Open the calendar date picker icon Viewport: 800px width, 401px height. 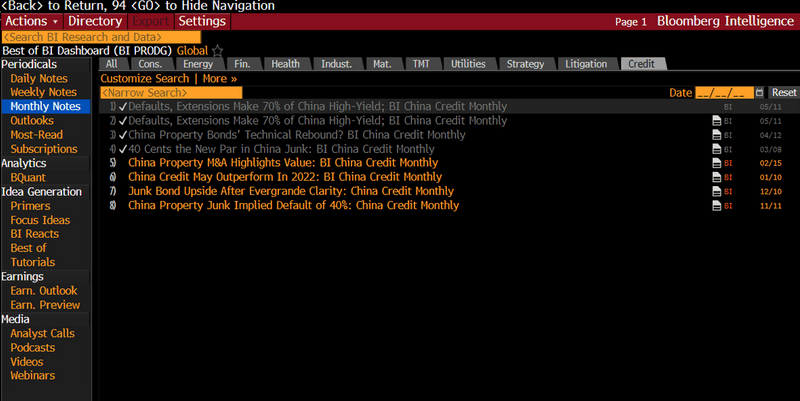tap(759, 92)
